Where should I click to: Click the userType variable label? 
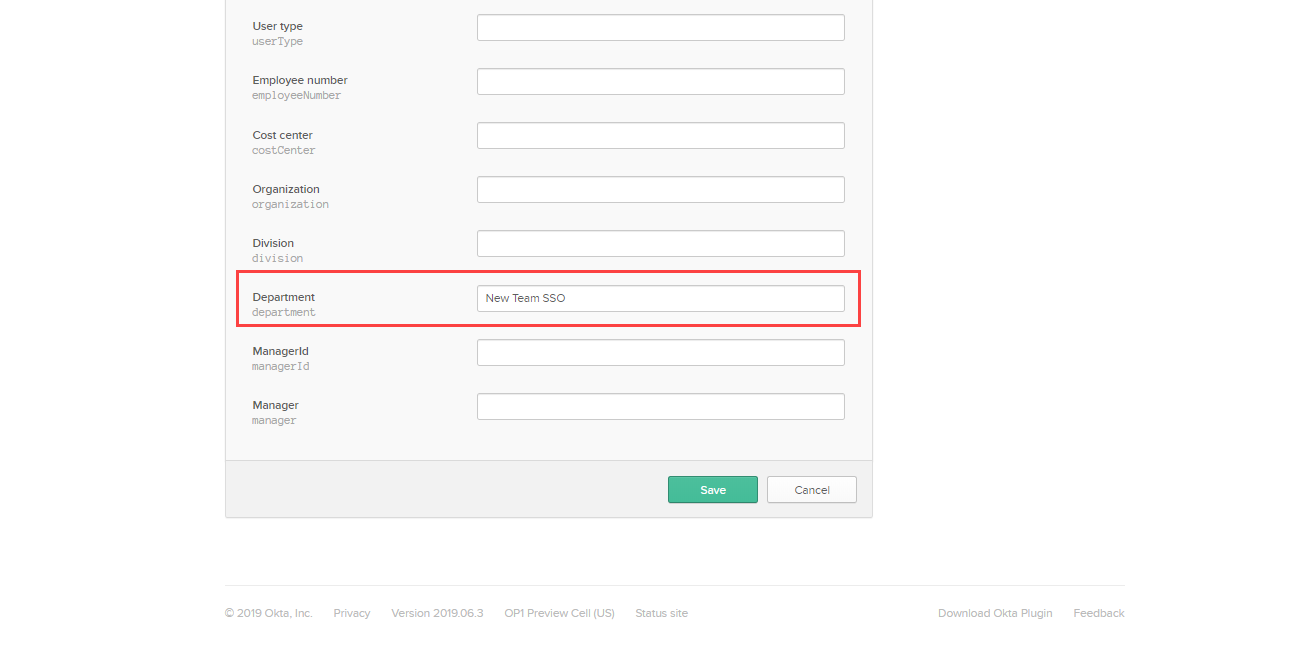(276, 41)
